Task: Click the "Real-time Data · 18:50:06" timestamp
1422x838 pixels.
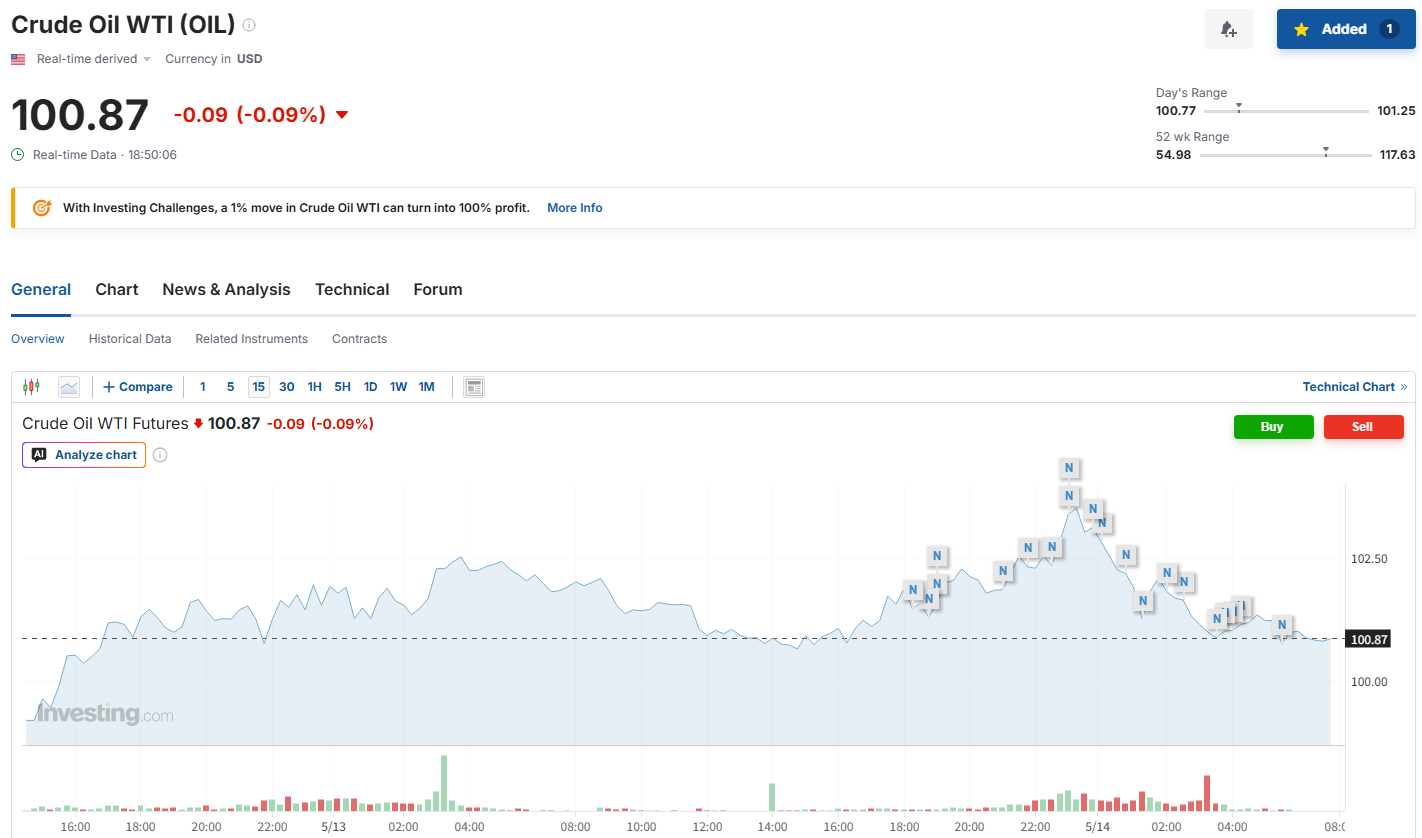Action: pos(105,155)
